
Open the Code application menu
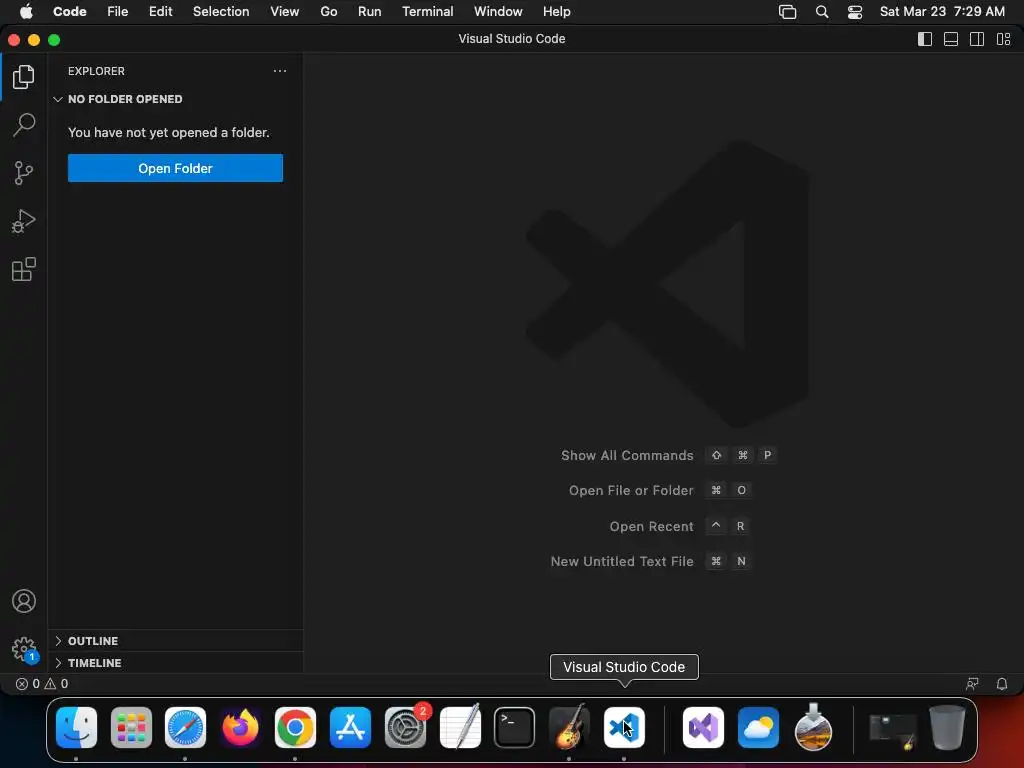click(x=70, y=12)
